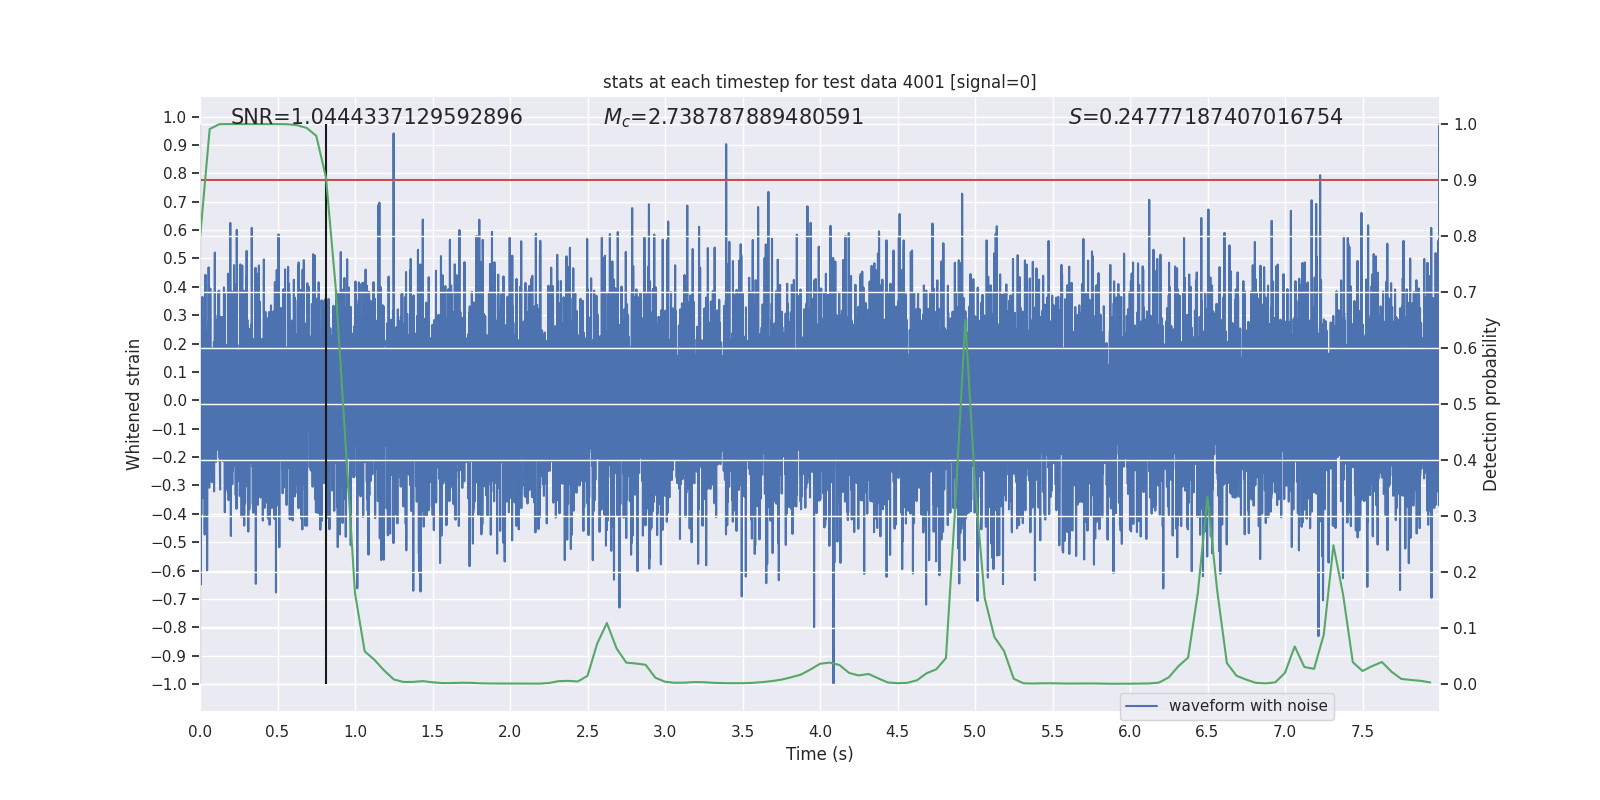
Task: Select the −0.4 tick on Whitened strain axis
Action: 169,514
